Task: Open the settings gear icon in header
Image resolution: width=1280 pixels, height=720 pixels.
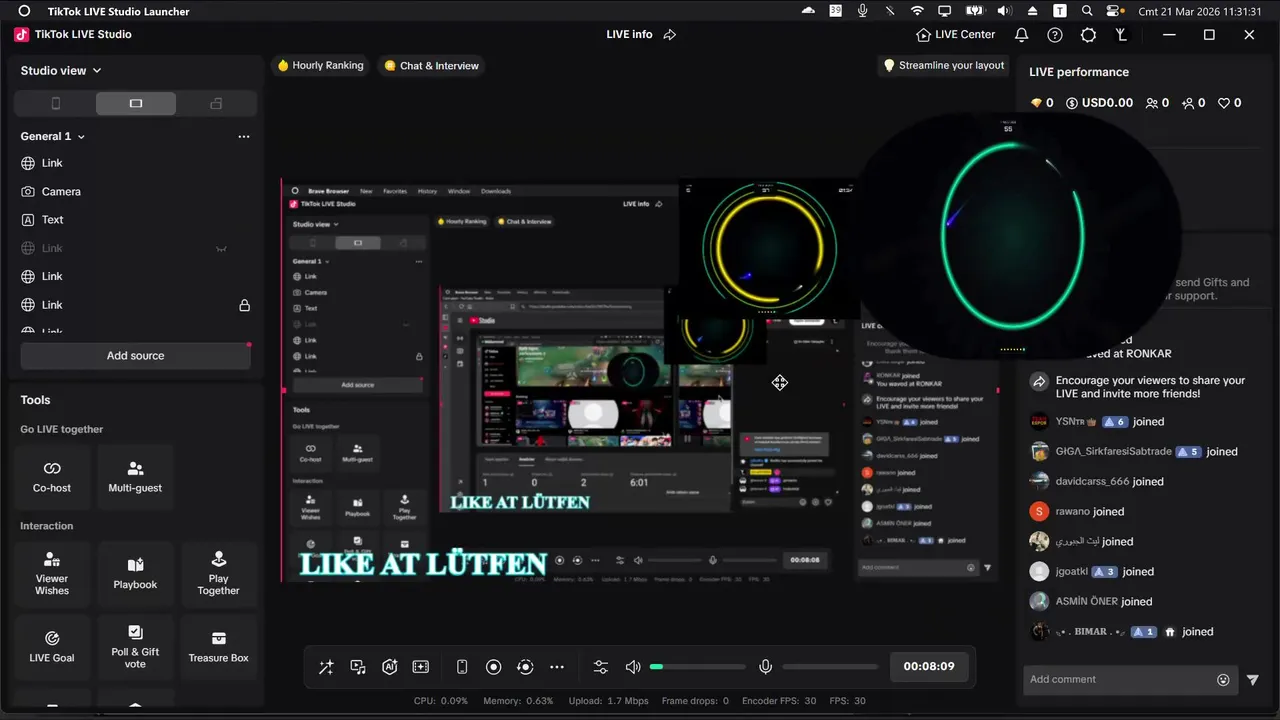Action: click(x=1089, y=34)
